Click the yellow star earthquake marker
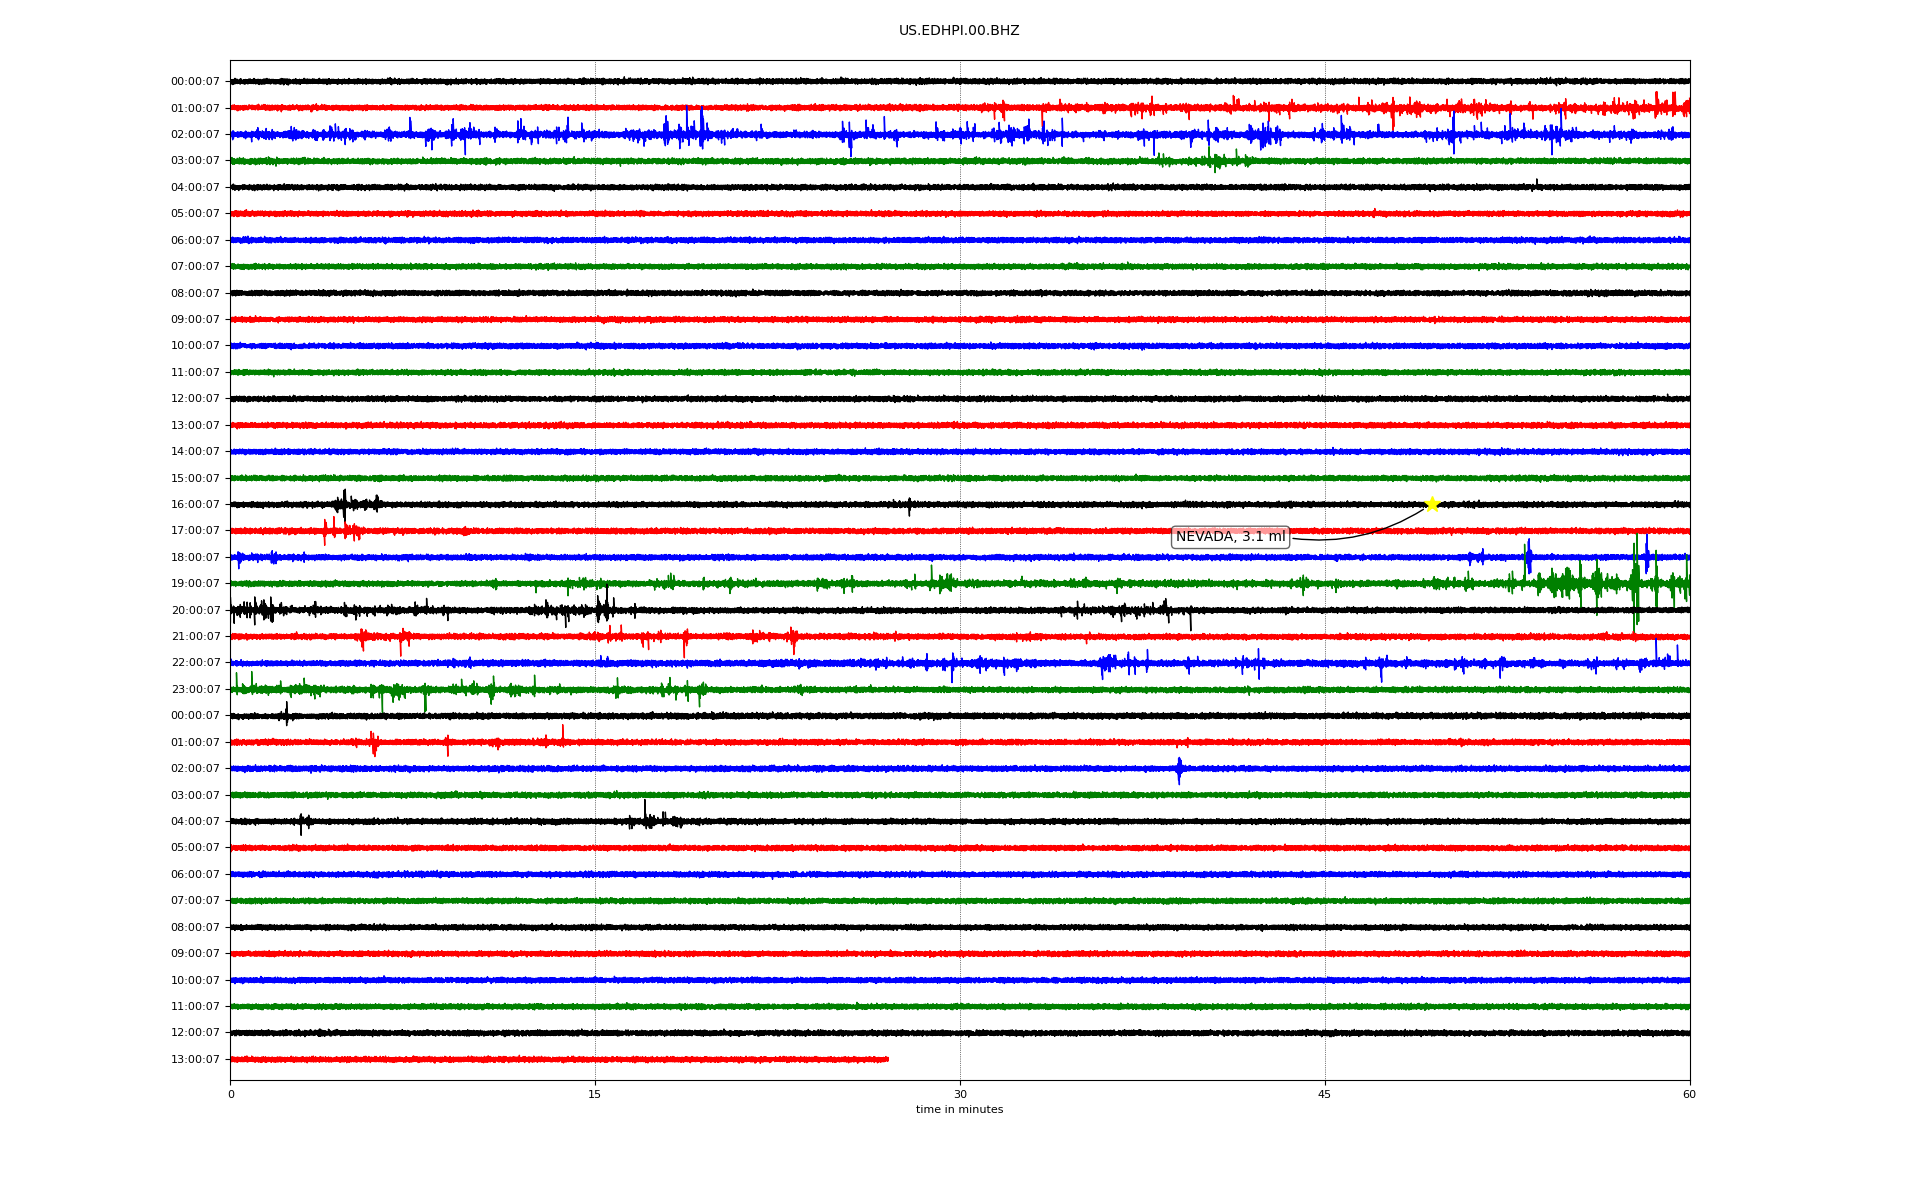Viewport: 1920px width, 1200px height. 1431,504
